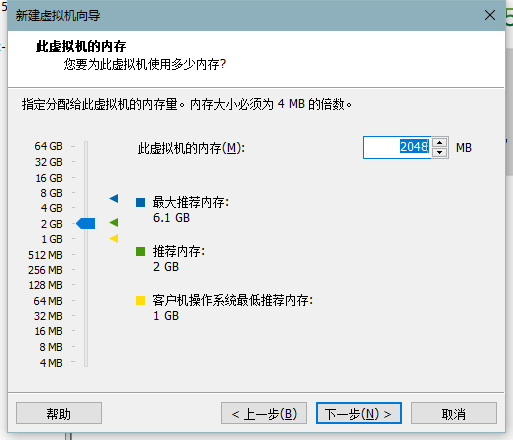The width and height of the screenshot is (513, 440).
Task: Increase memory with the up spinner arrow
Action: pos(440,142)
